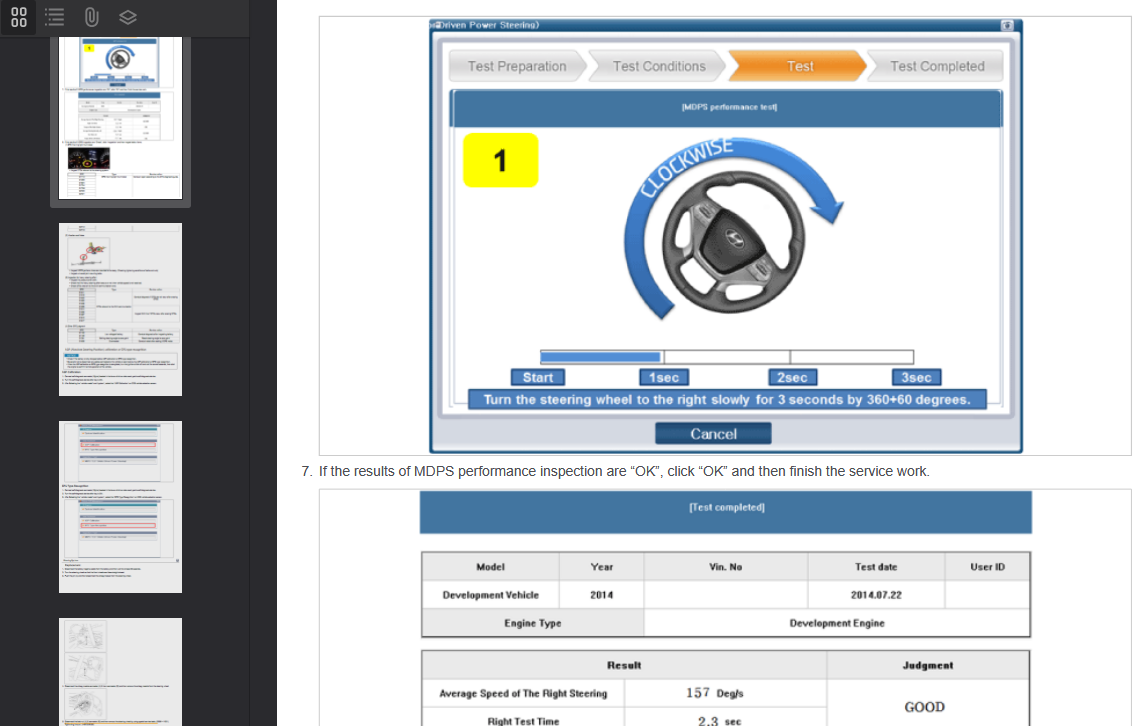Click 'Average Speed of The Right Steering' cell
Image resolution: width=1146 pixels, height=726 pixels.
tap(523, 693)
